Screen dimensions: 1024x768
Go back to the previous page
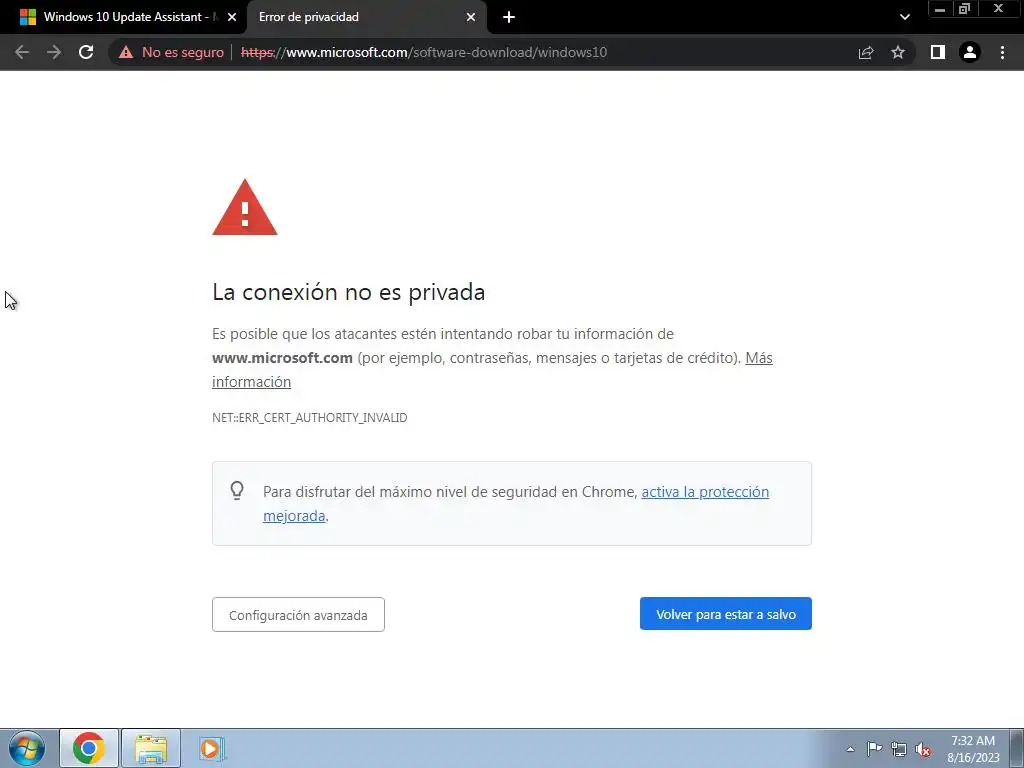pyautogui.click(x=22, y=52)
